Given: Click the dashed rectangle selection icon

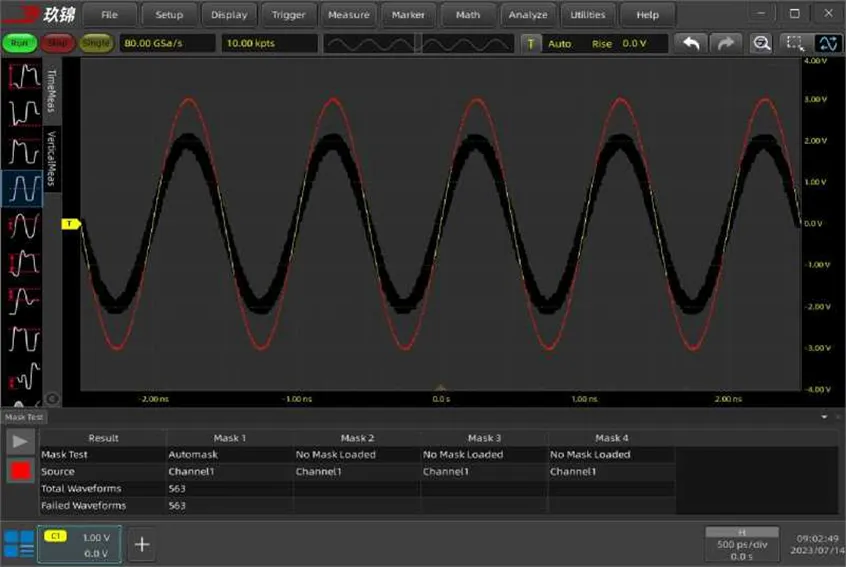Looking at the screenshot, I should (794, 44).
